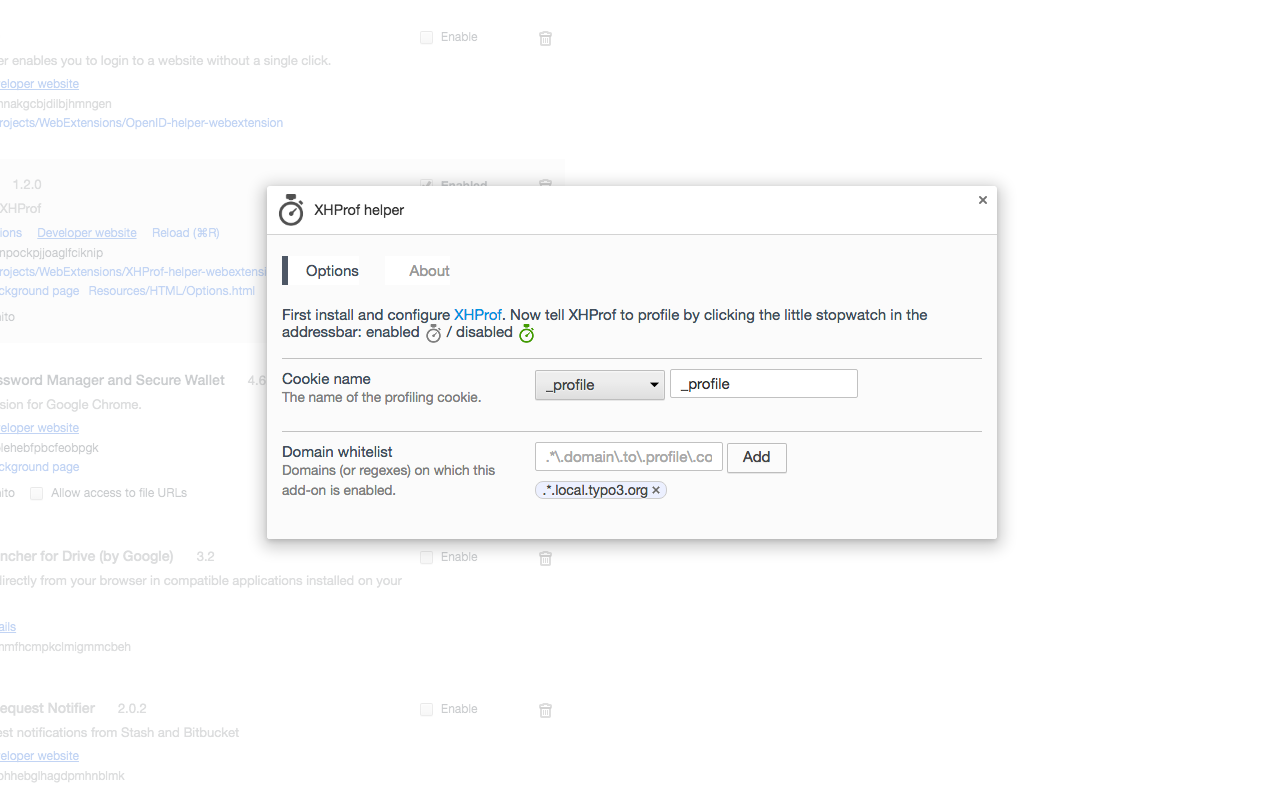
Task: Close the XHProf helper dialog with the x icon
Action: pyautogui.click(x=982, y=199)
